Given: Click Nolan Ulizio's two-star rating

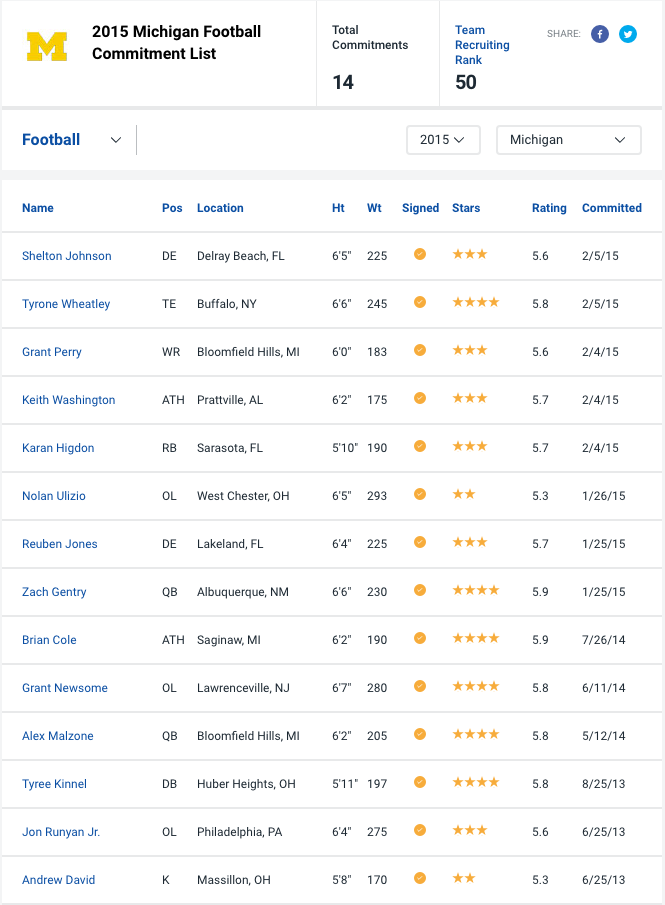Looking at the screenshot, I should pyautogui.click(x=464, y=494).
